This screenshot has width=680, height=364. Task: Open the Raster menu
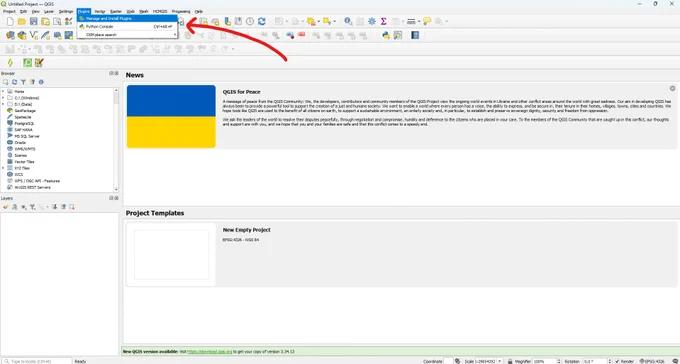[x=116, y=11]
